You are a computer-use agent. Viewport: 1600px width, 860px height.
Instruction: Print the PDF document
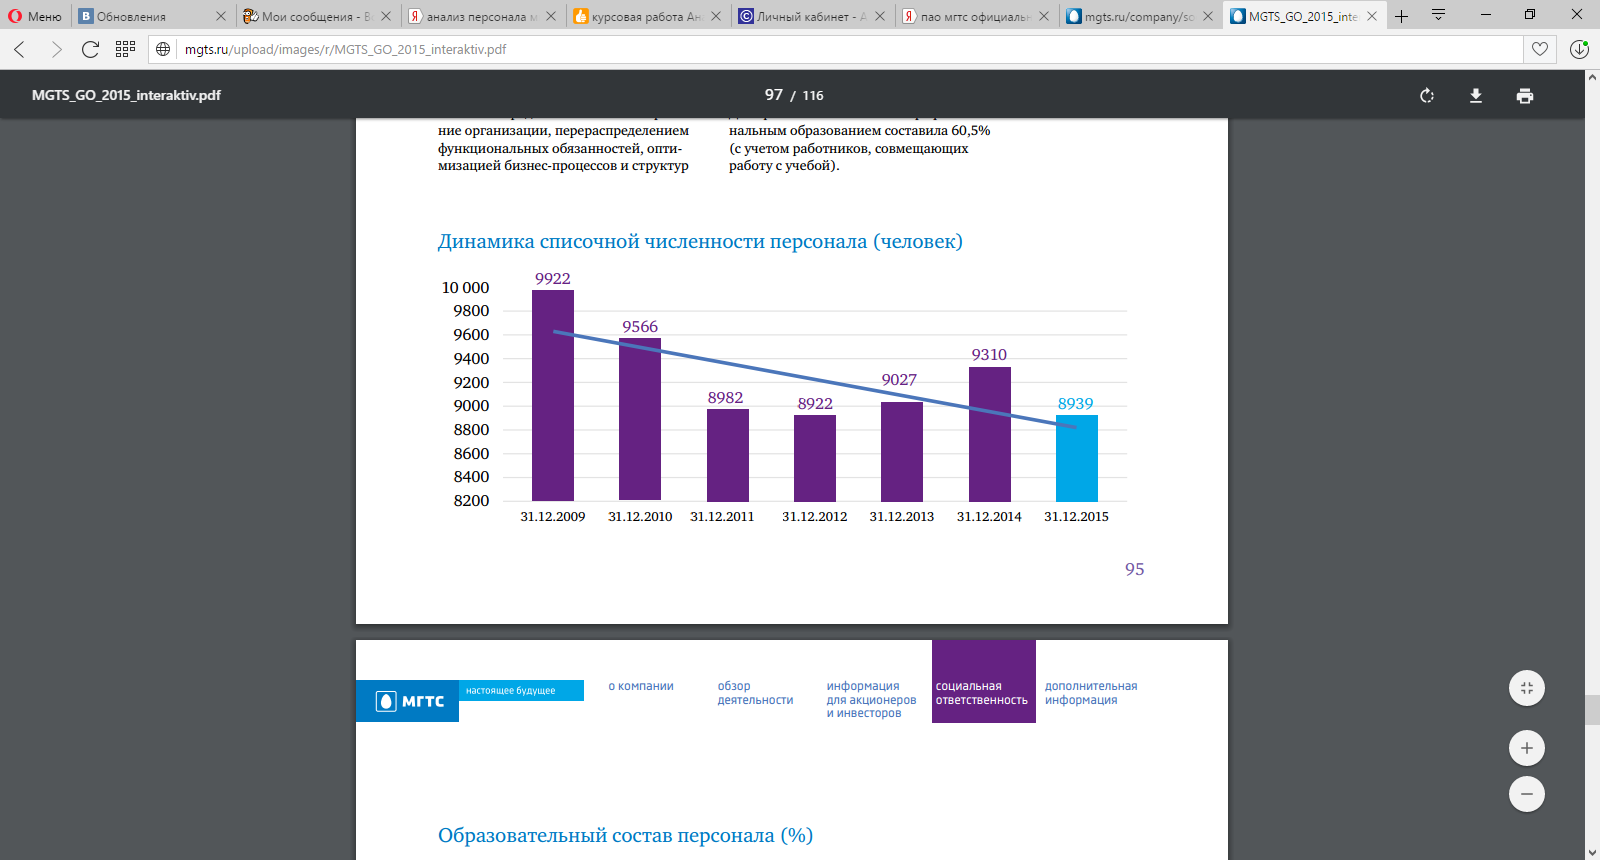(1525, 96)
